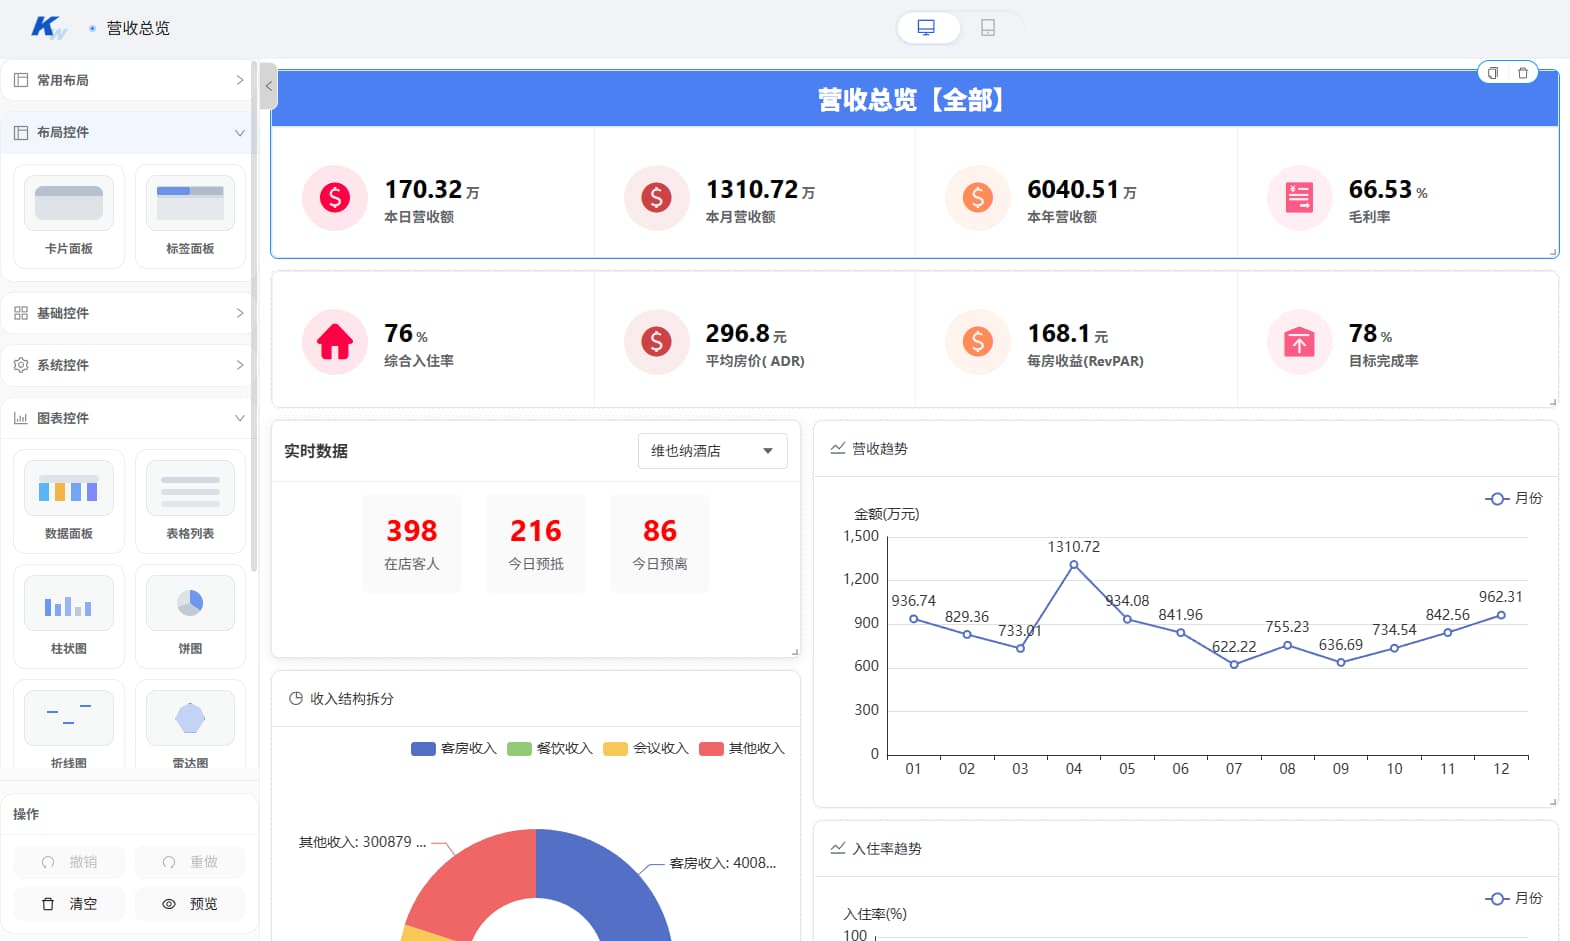
Task: Toggle the 客房收入 legend swatch
Action: point(423,748)
